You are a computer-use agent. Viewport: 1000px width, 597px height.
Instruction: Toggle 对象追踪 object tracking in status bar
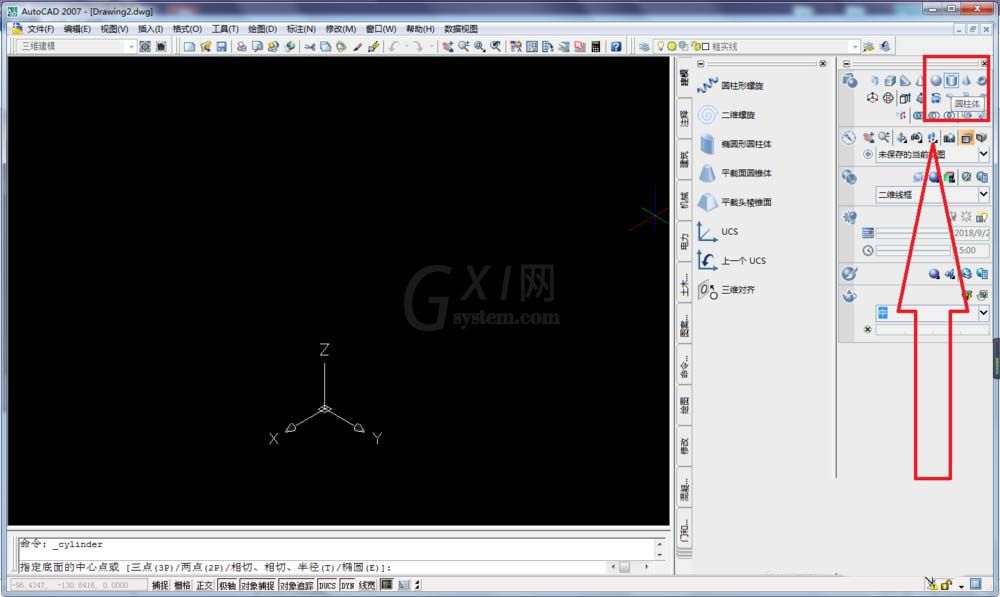(297, 585)
